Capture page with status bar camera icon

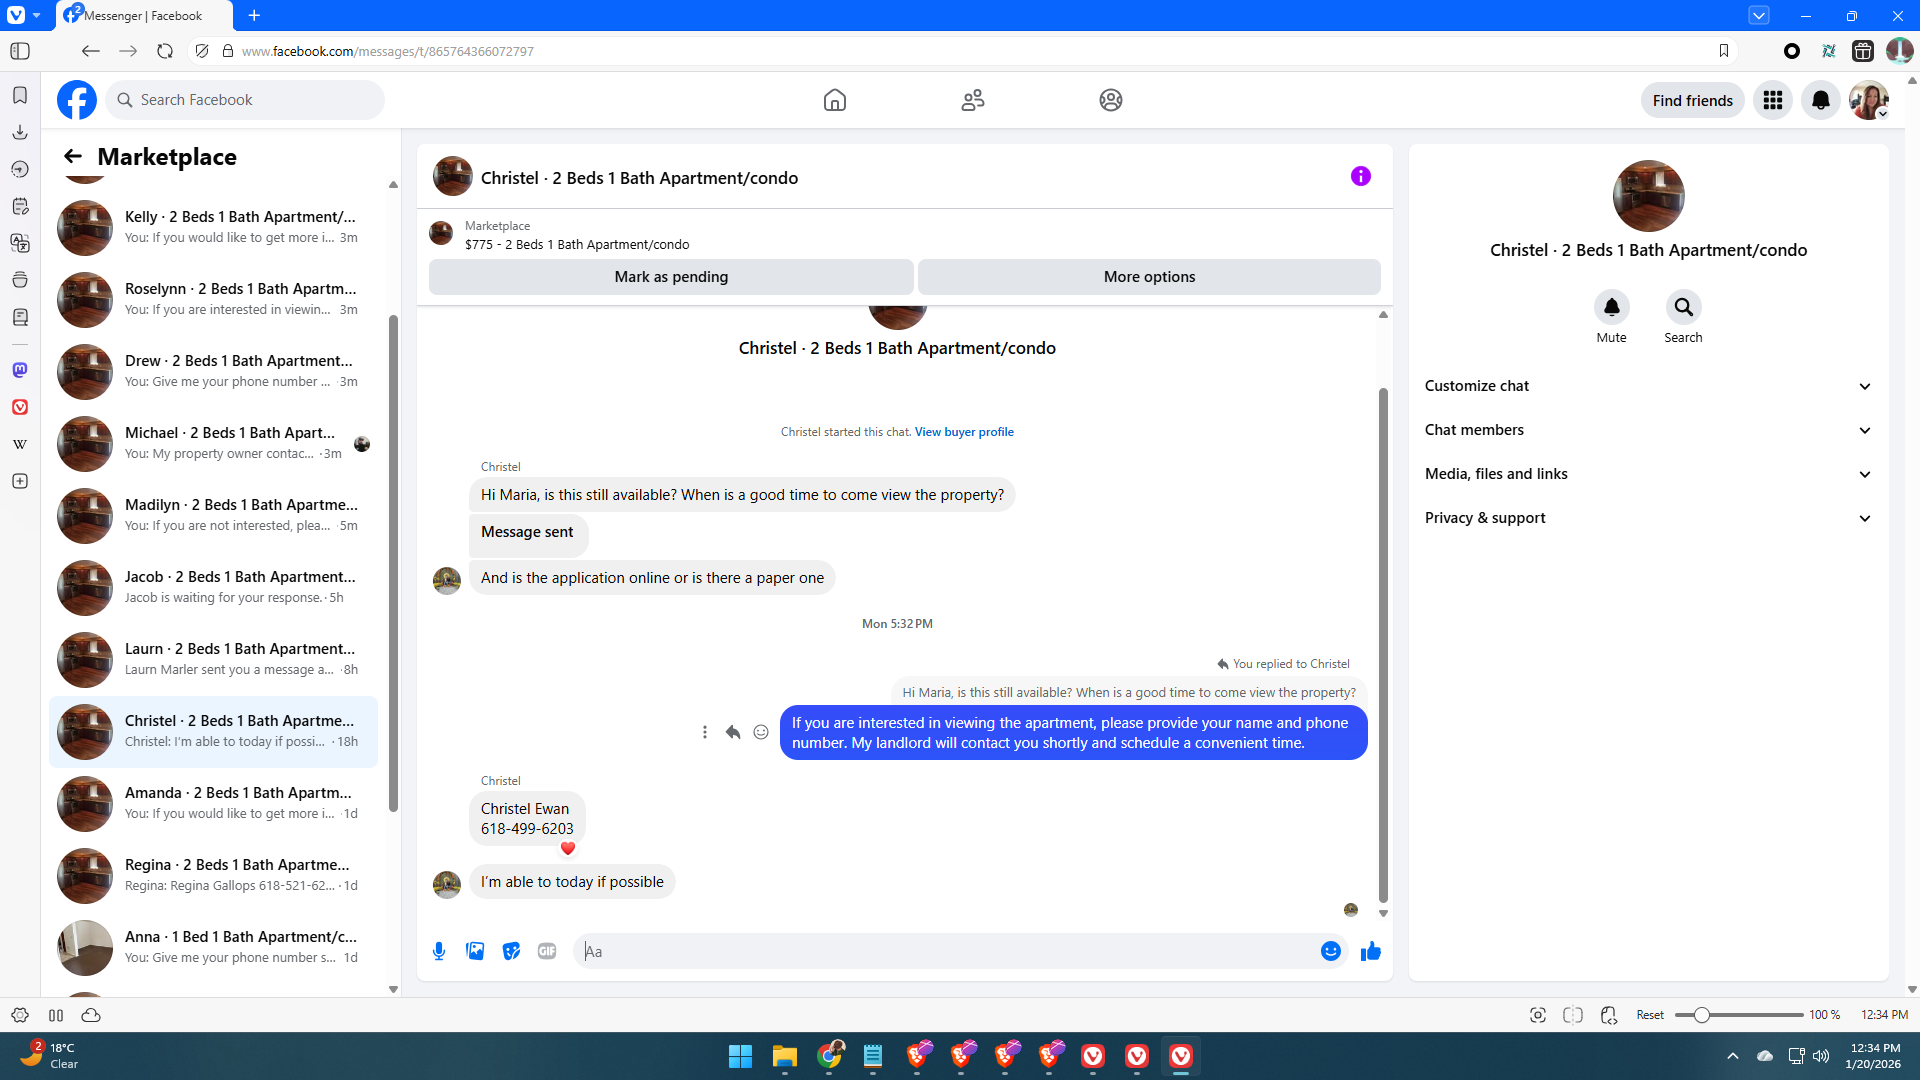click(x=1538, y=1015)
